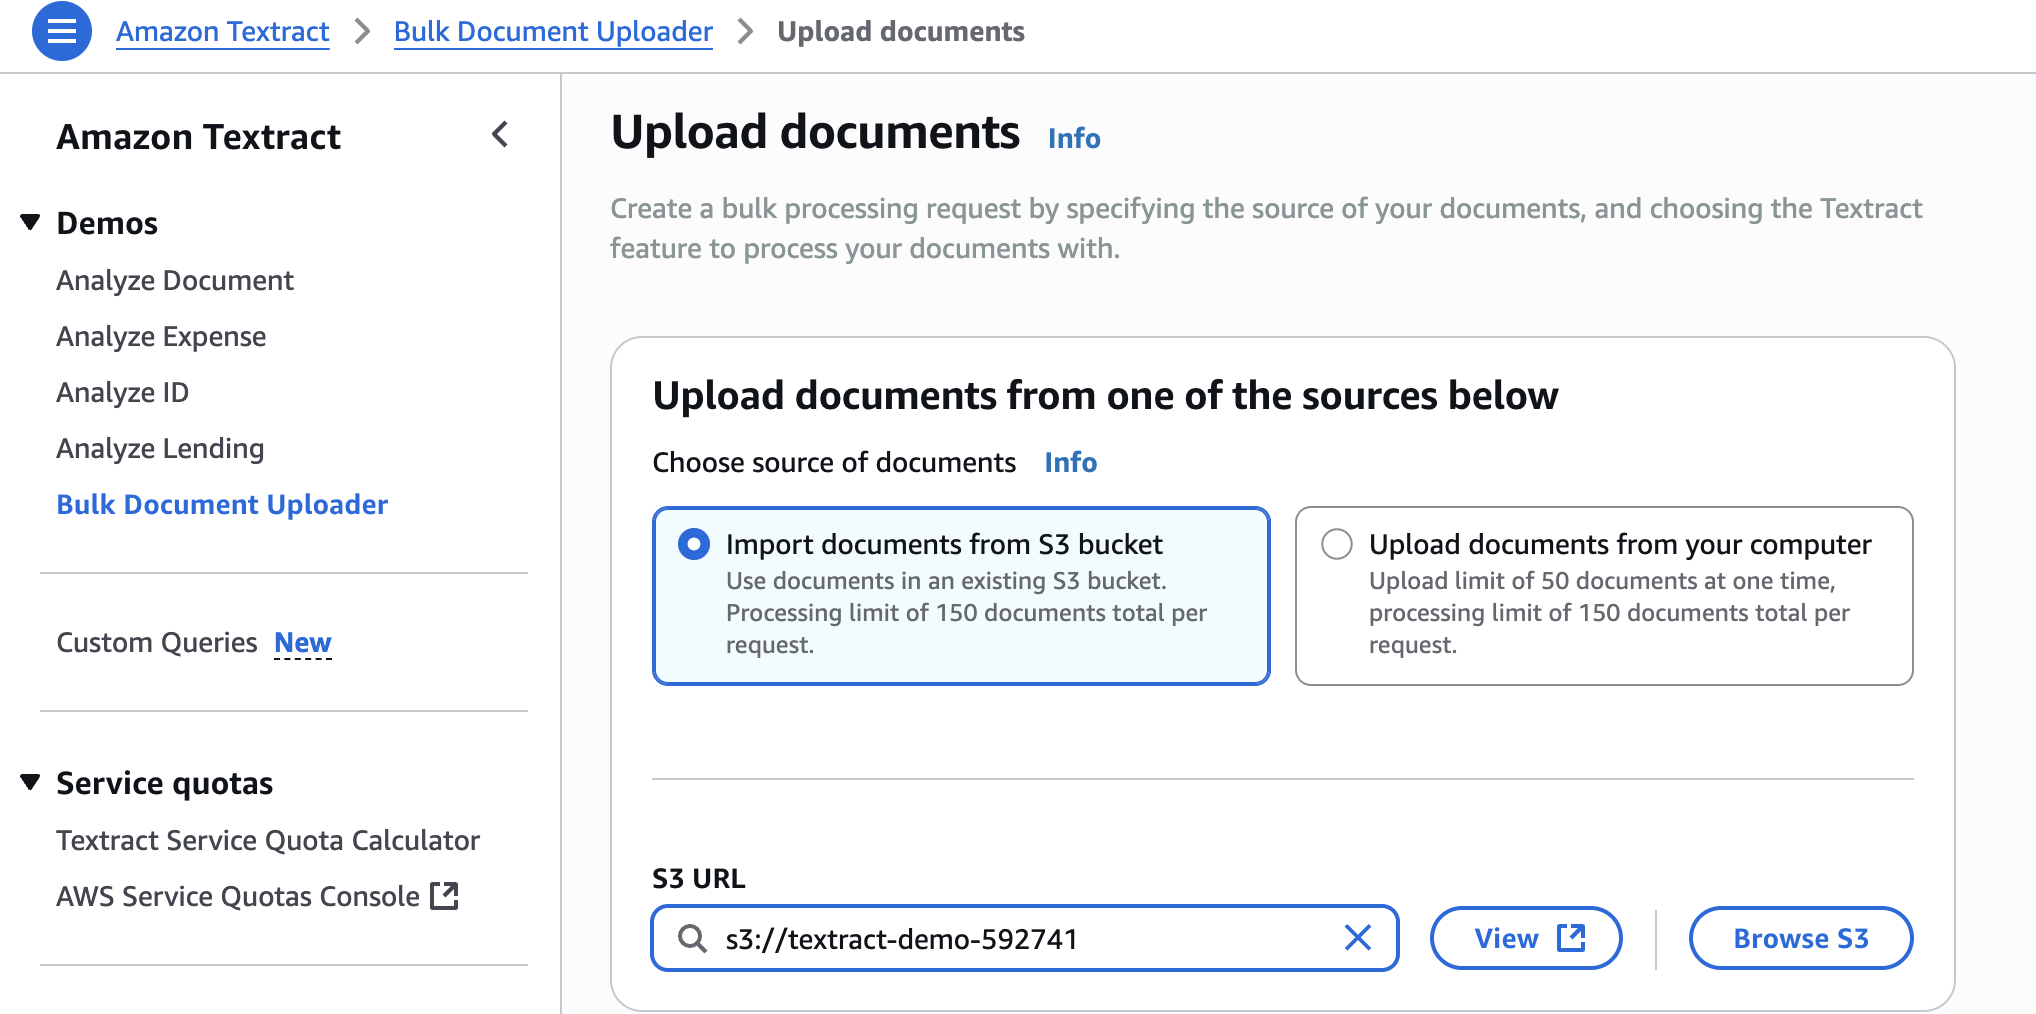Collapse the Demos section
The image size is (2036, 1014).
31,222
